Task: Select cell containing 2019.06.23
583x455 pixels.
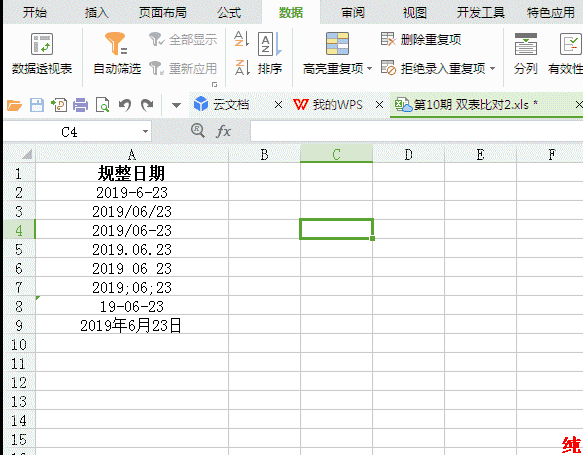Action: click(x=132, y=249)
